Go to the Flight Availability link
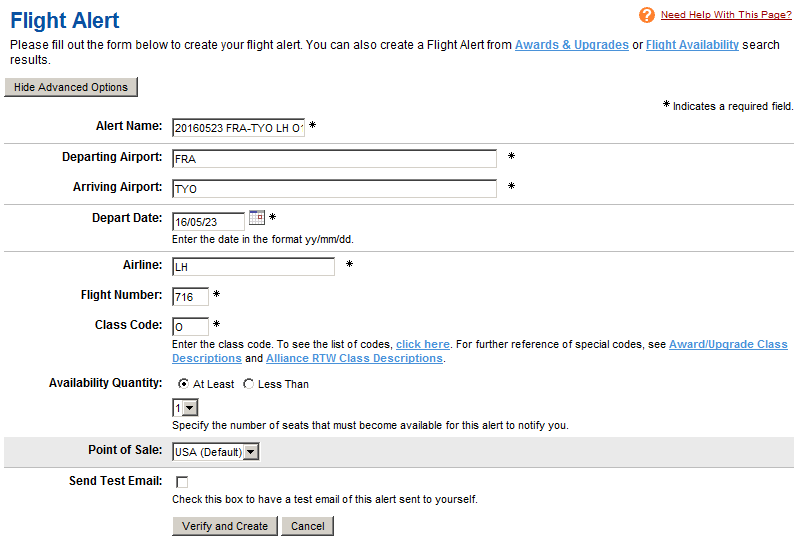This screenshot has width=795, height=545. pyautogui.click(x=692, y=45)
